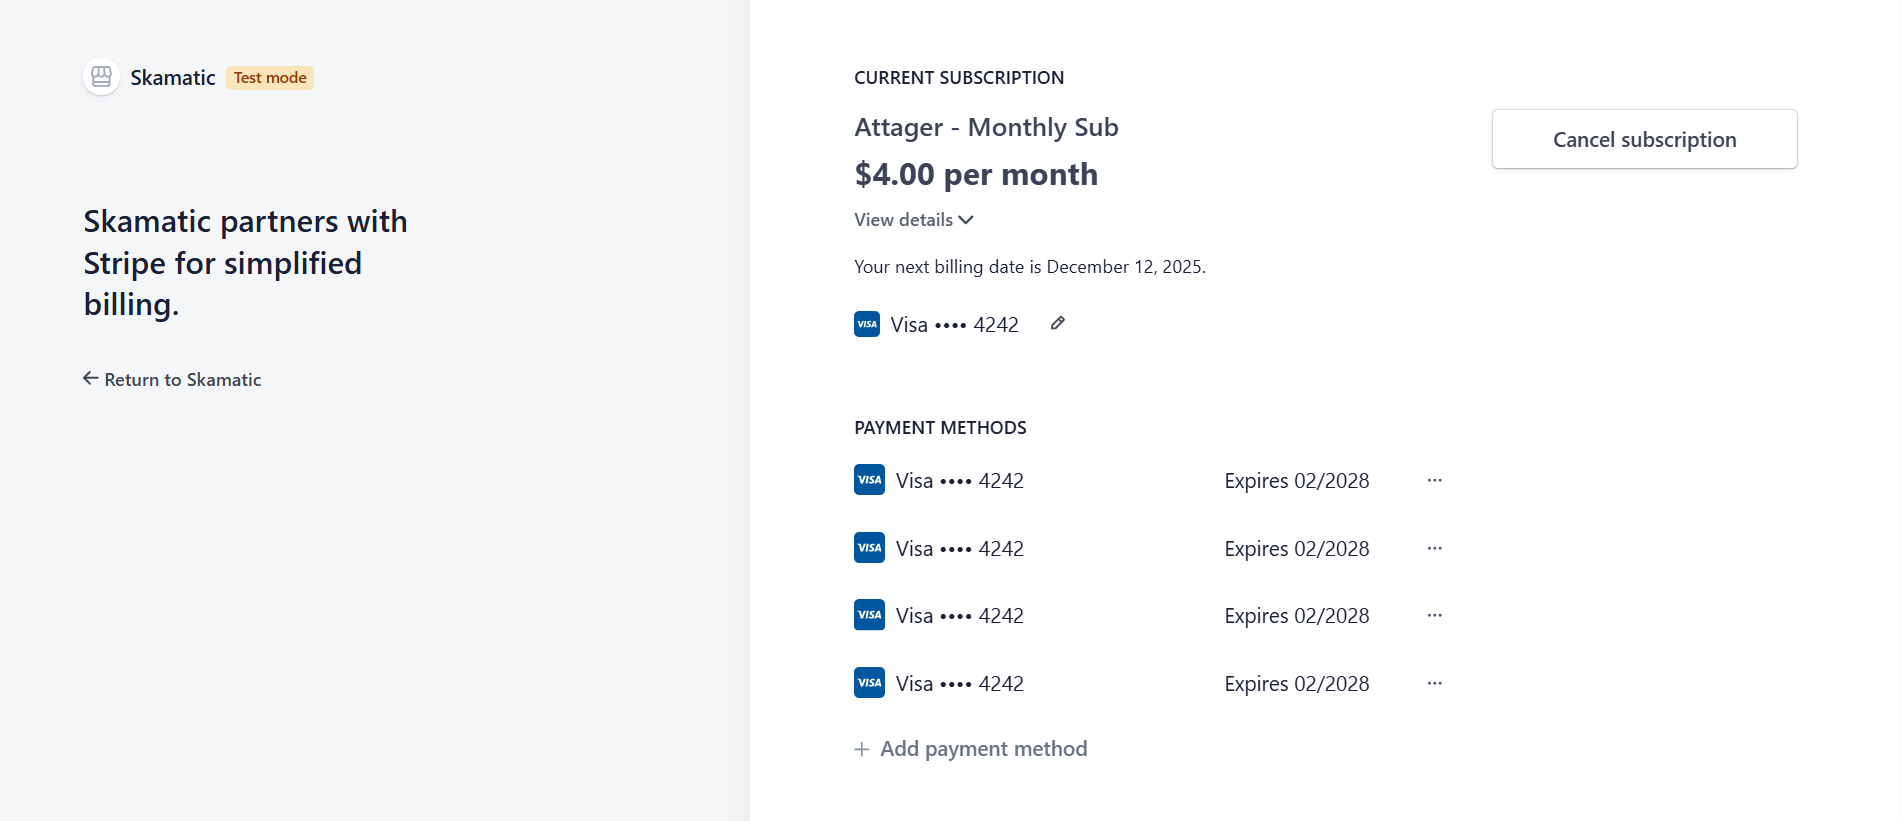Click the pencil icon to edit payment card
The width and height of the screenshot is (1902, 821).
click(1057, 322)
